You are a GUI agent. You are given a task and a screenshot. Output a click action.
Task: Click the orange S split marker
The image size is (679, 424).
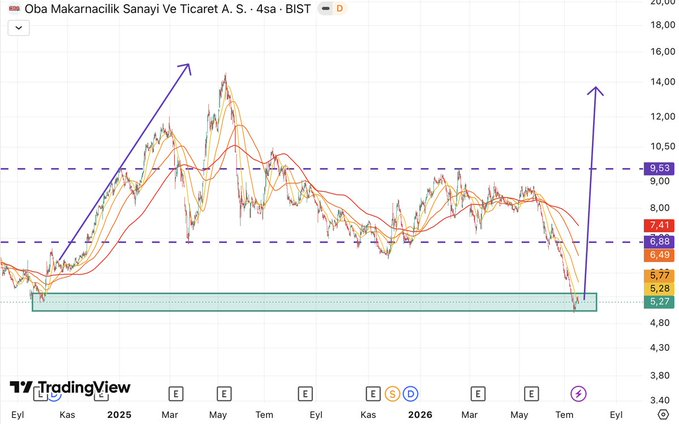[392, 394]
